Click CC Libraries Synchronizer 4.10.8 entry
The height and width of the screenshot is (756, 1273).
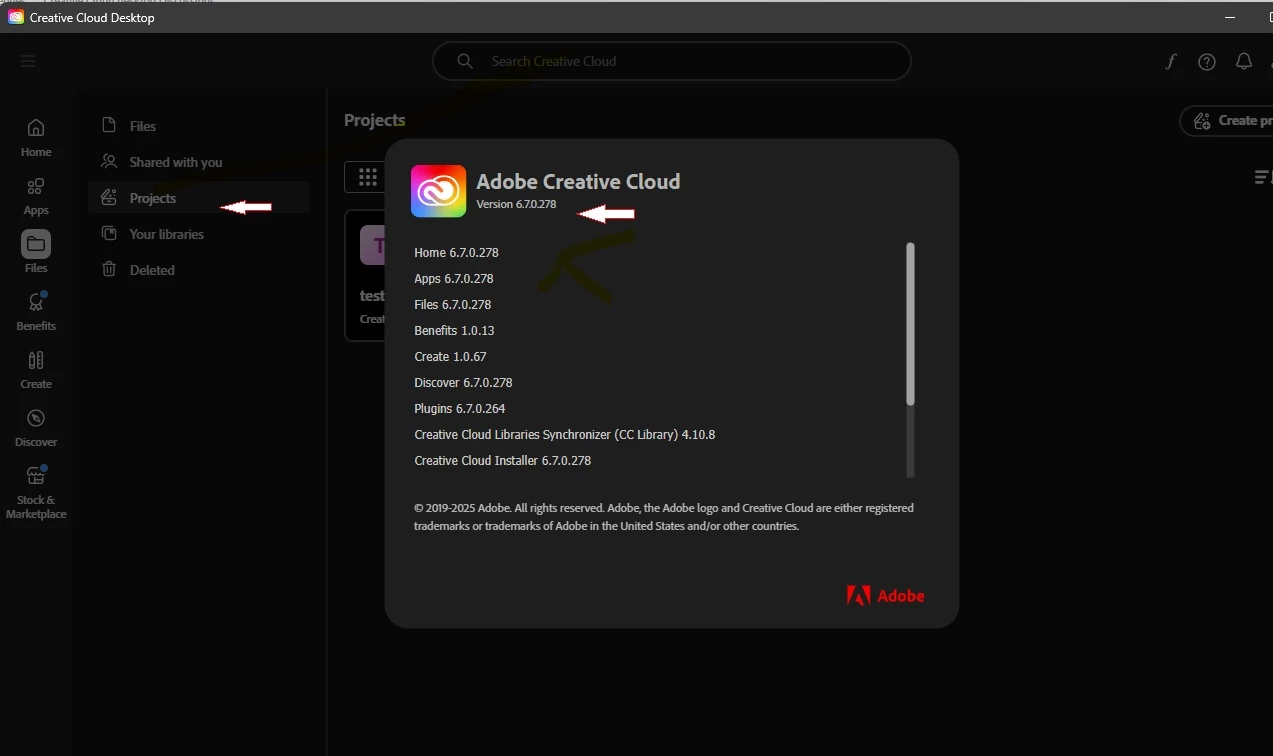click(x=565, y=435)
